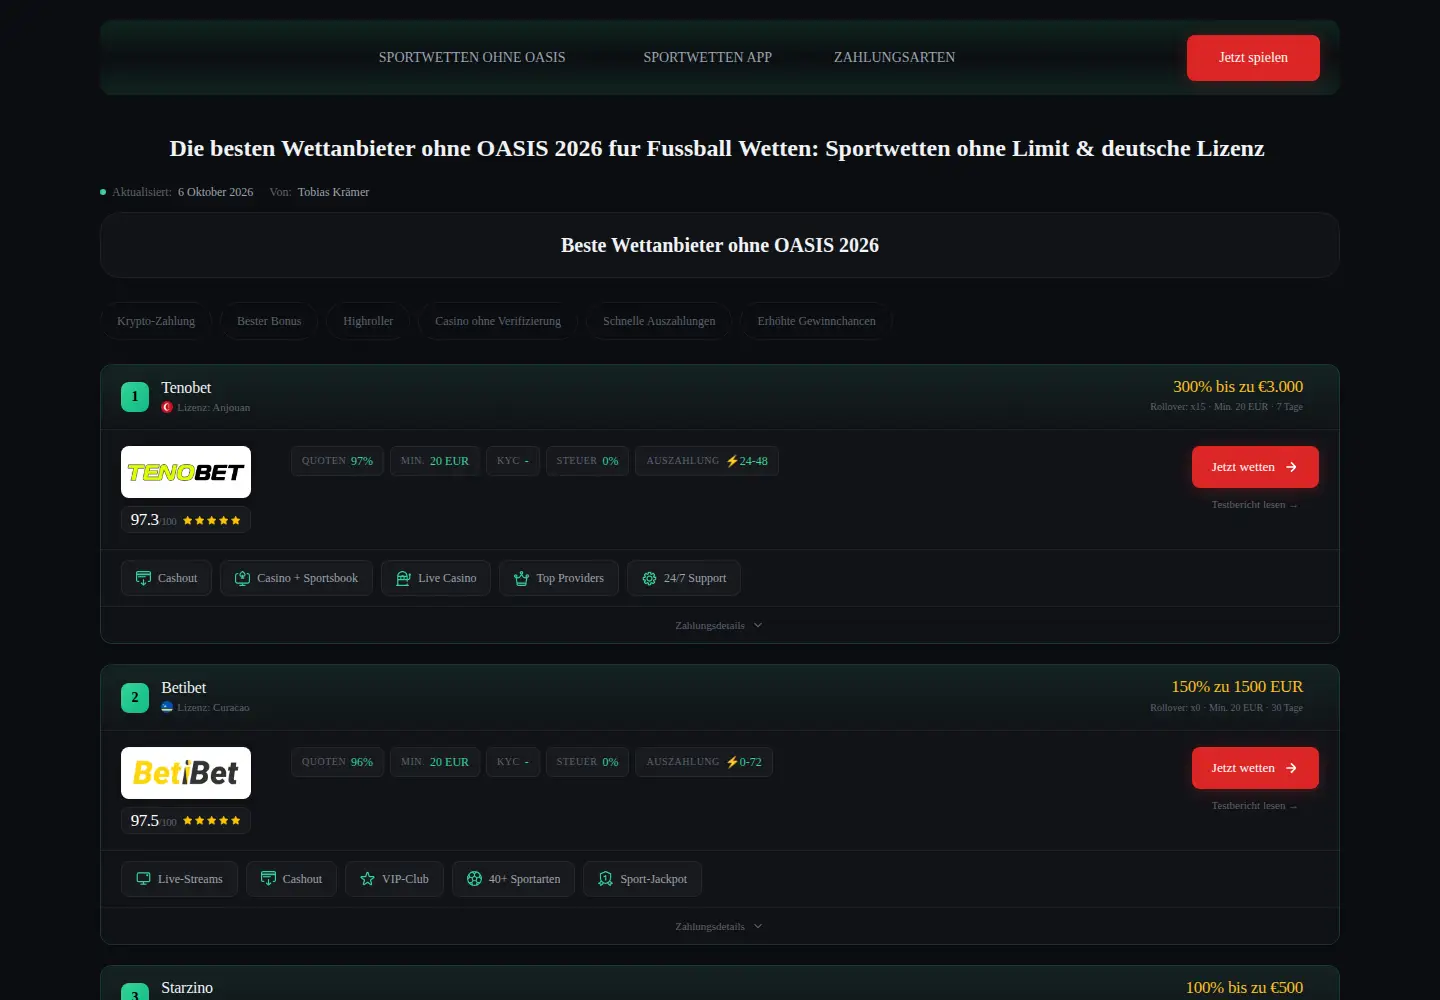Screen dimensions: 1440x1000
Task: Click the 100% bis zu €500 bonus
Action: (x=1244, y=988)
